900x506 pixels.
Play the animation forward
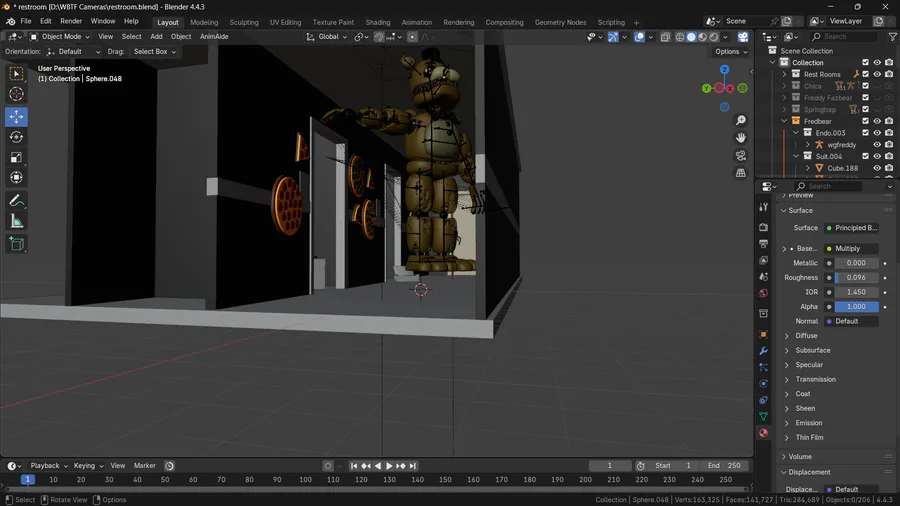coord(389,466)
